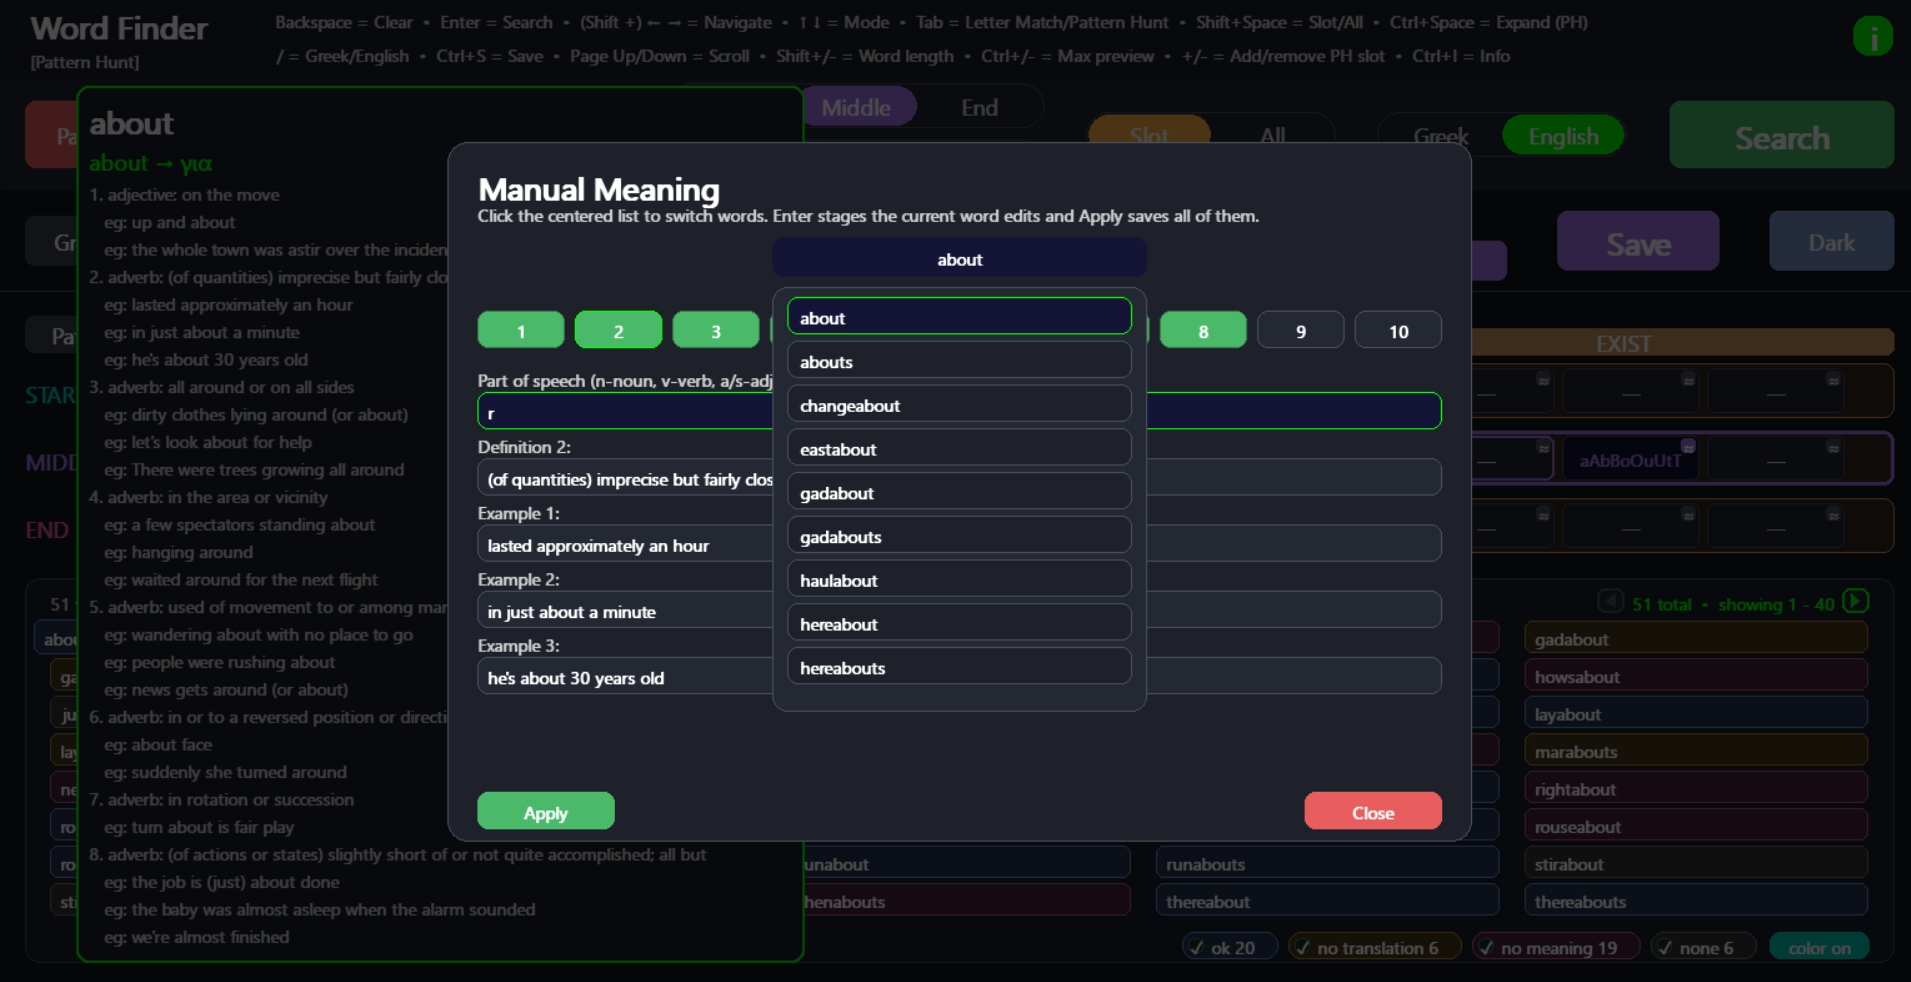1911x982 pixels.
Task: Toggle the 'ok 20' filter checkbox
Action: click(x=1230, y=947)
